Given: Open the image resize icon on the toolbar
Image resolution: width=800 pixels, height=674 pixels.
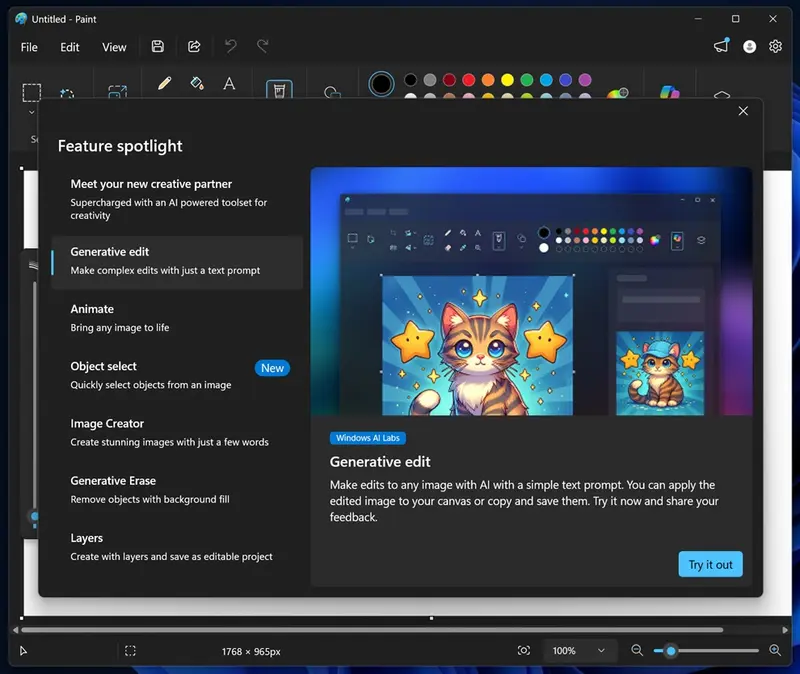Looking at the screenshot, I should (117, 90).
